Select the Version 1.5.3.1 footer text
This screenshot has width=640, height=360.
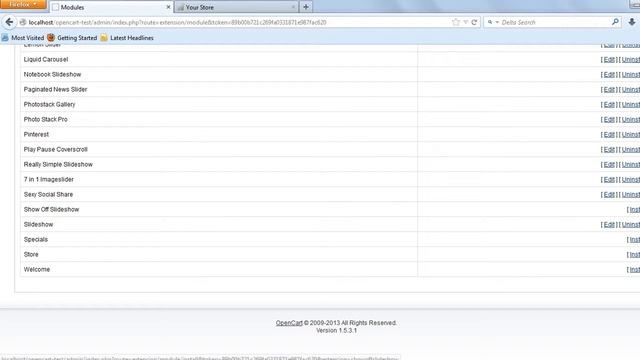[336, 331]
